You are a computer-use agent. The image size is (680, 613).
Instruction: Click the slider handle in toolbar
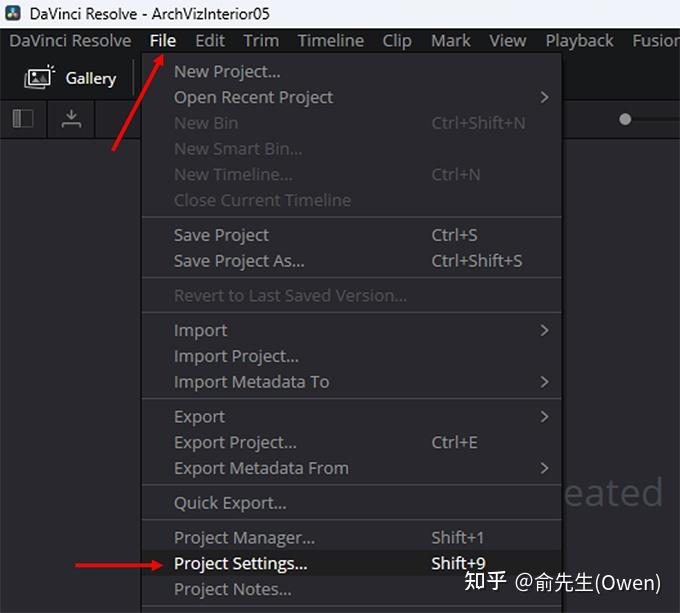point(625,119)
